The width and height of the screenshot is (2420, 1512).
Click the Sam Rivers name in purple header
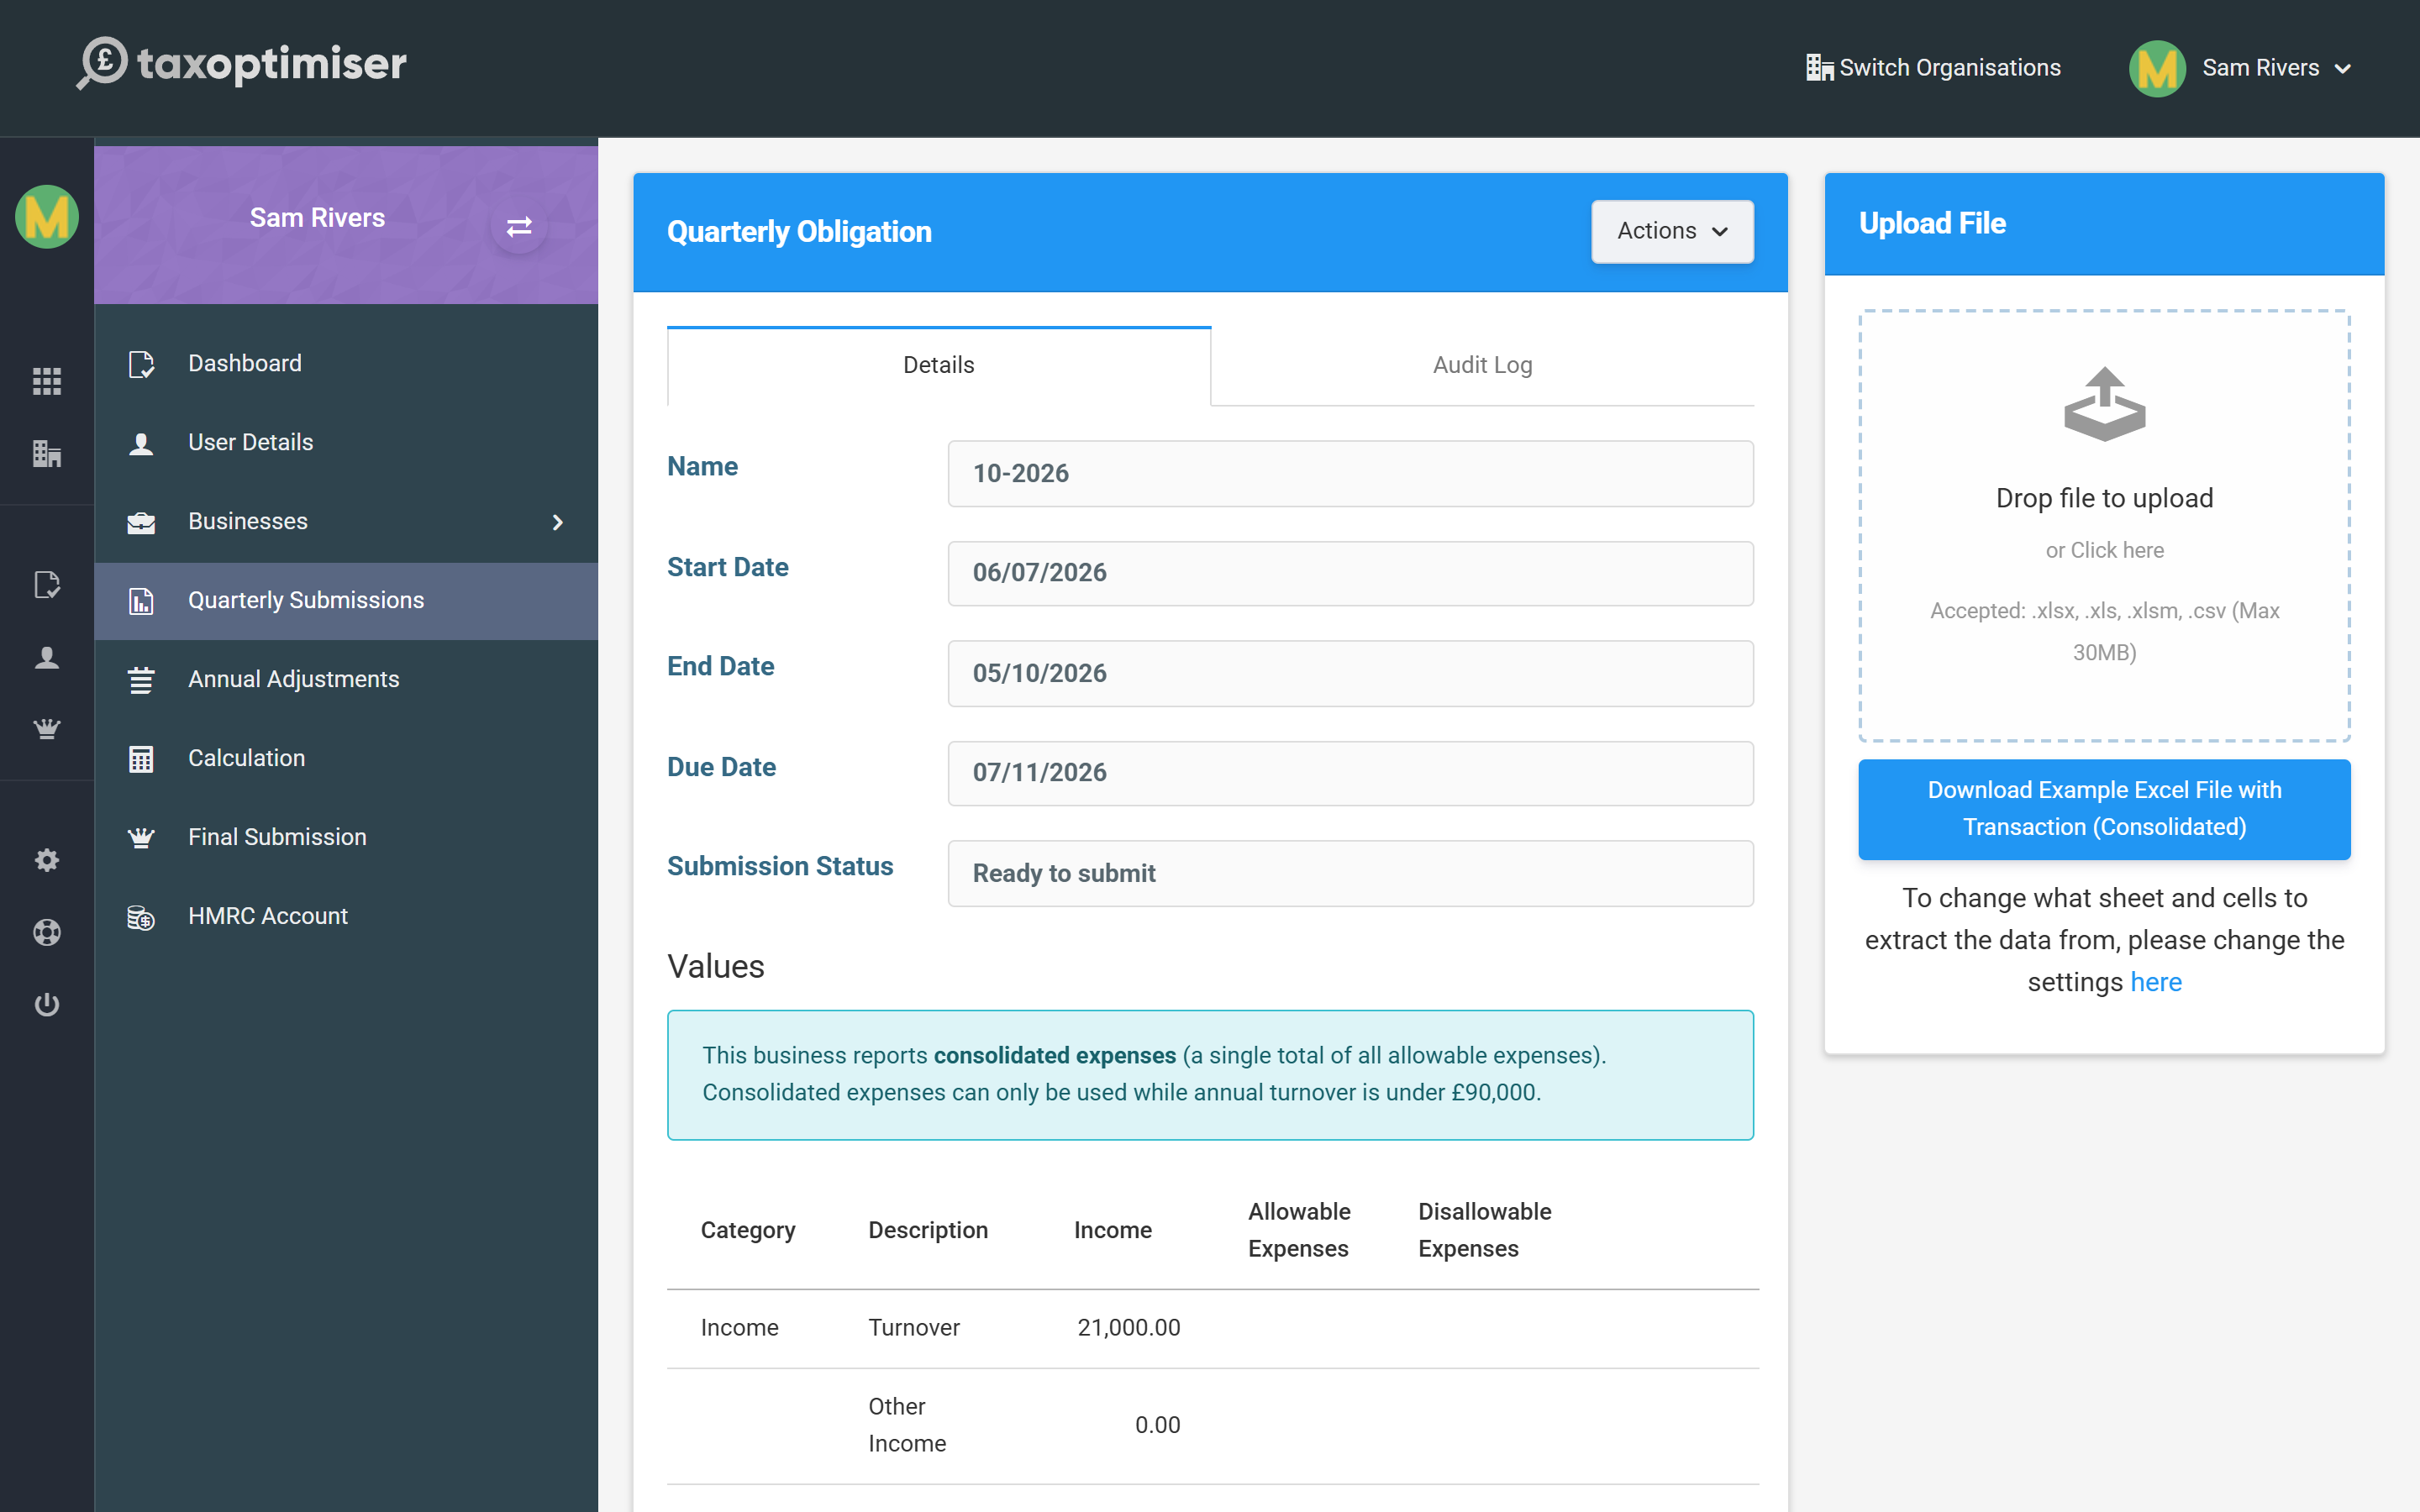317,218
